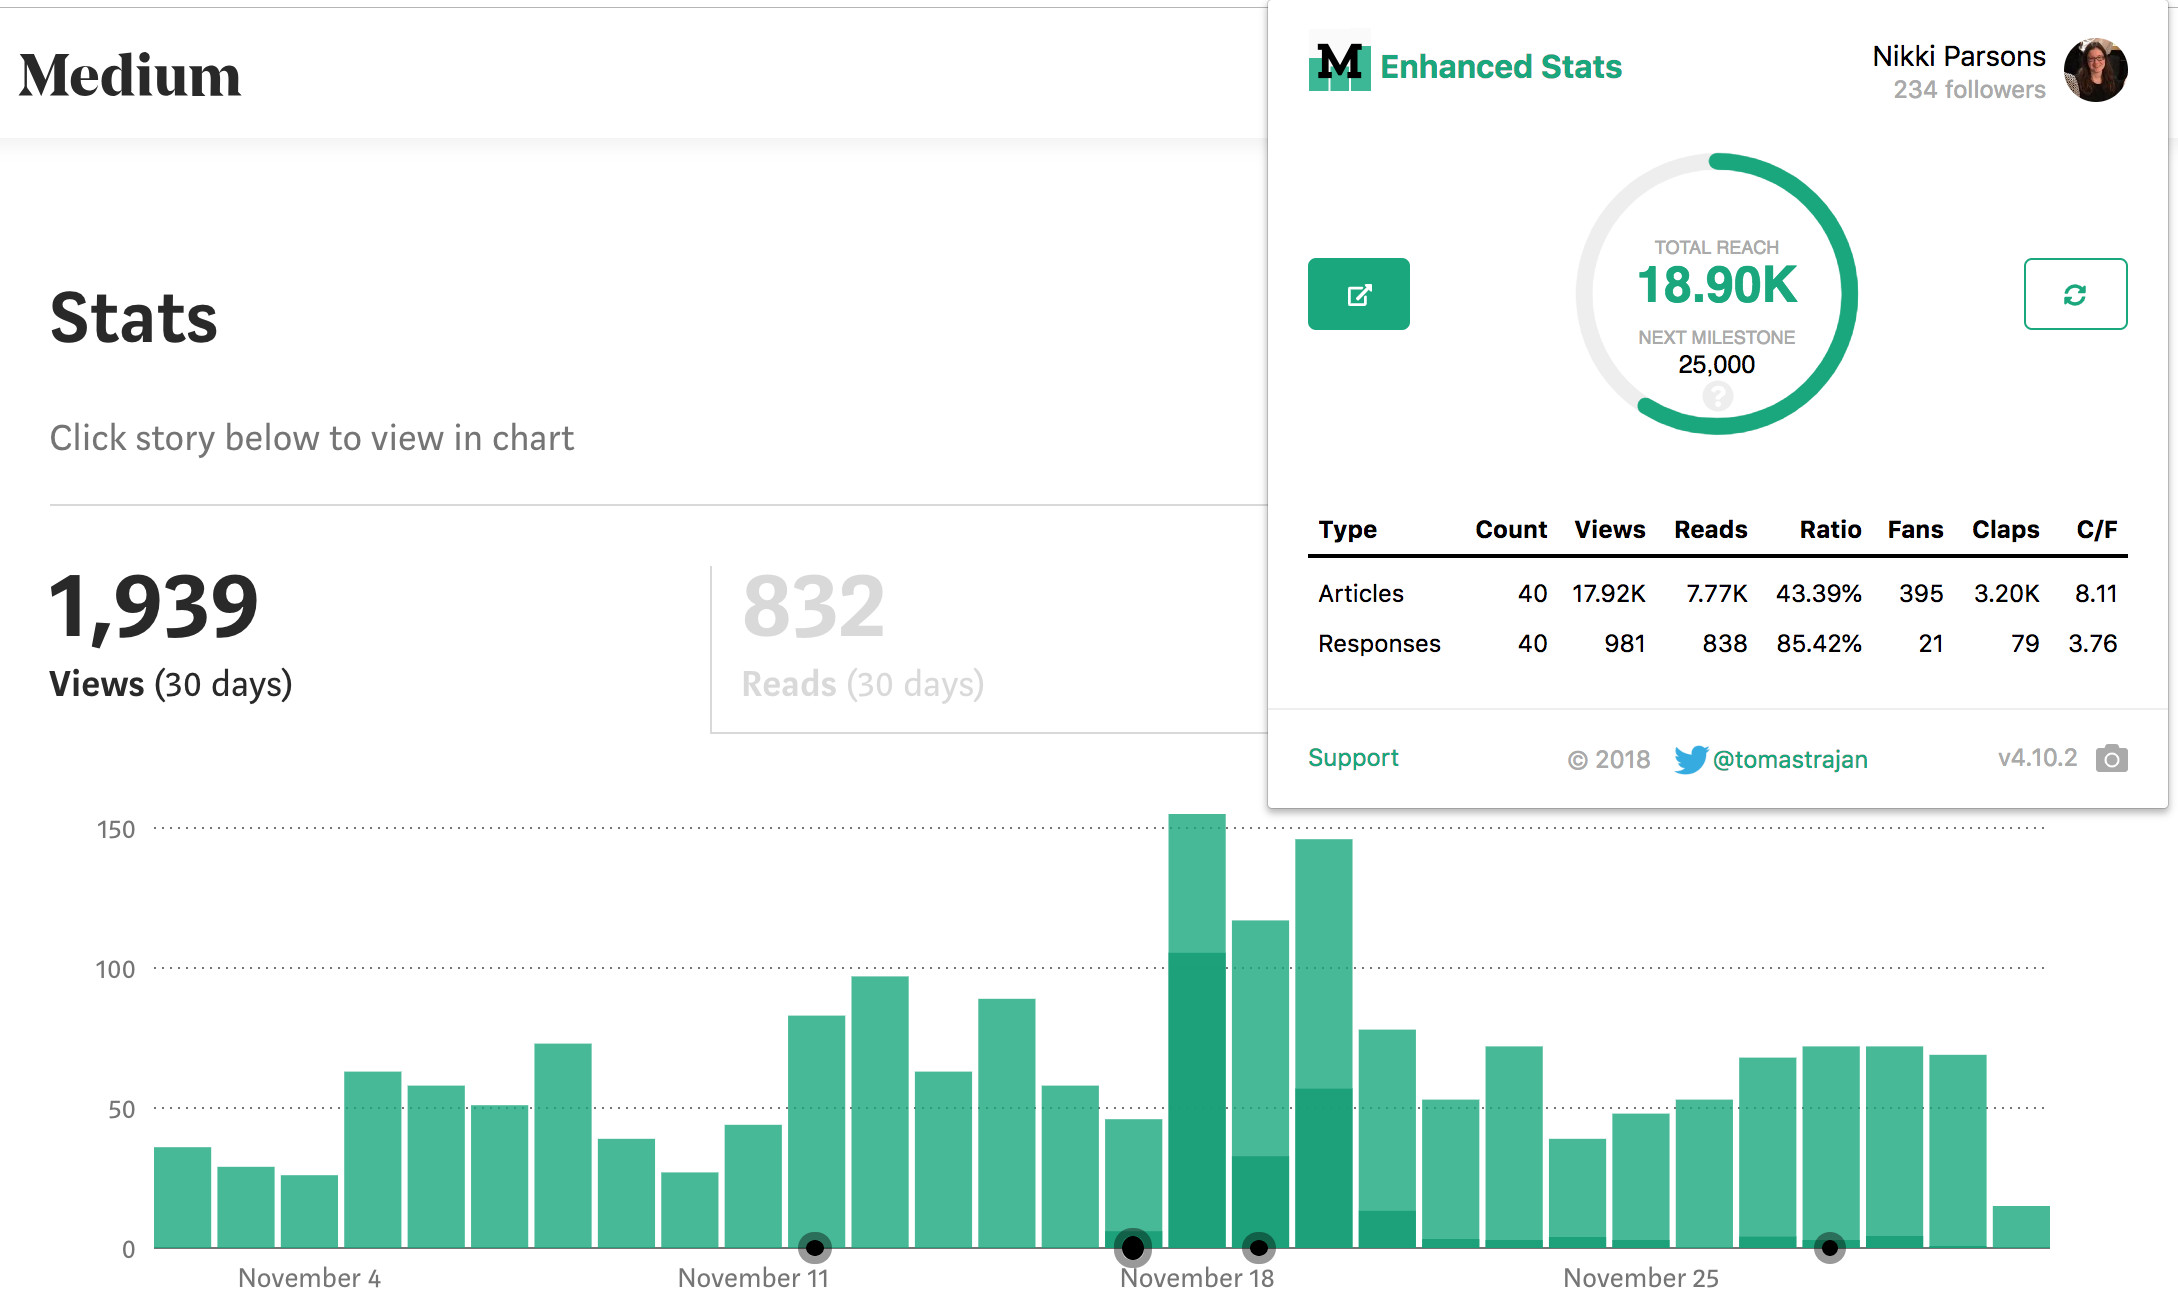Screen dimensions: 2178x1290
Task: Click the 234 followers text
Action: pyautogui.click(x=1969, y=89)
